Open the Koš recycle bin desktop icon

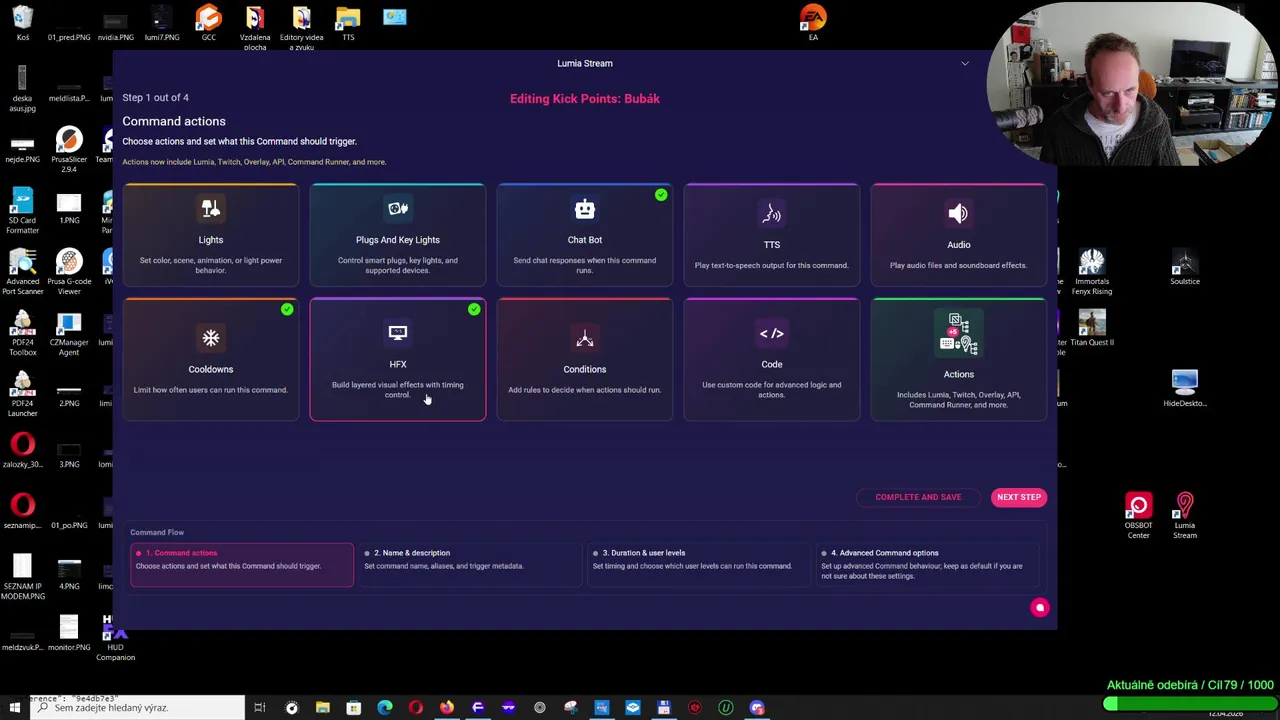pos(22,23)
